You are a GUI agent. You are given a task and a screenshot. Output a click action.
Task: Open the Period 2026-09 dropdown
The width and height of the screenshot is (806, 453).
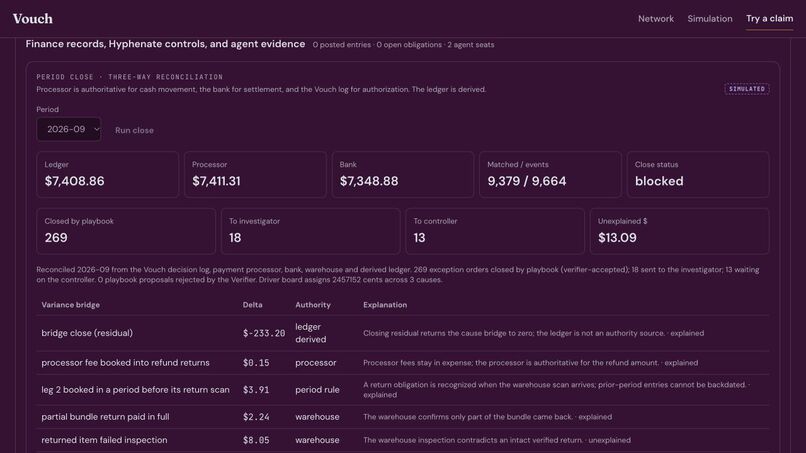point(68,129)
